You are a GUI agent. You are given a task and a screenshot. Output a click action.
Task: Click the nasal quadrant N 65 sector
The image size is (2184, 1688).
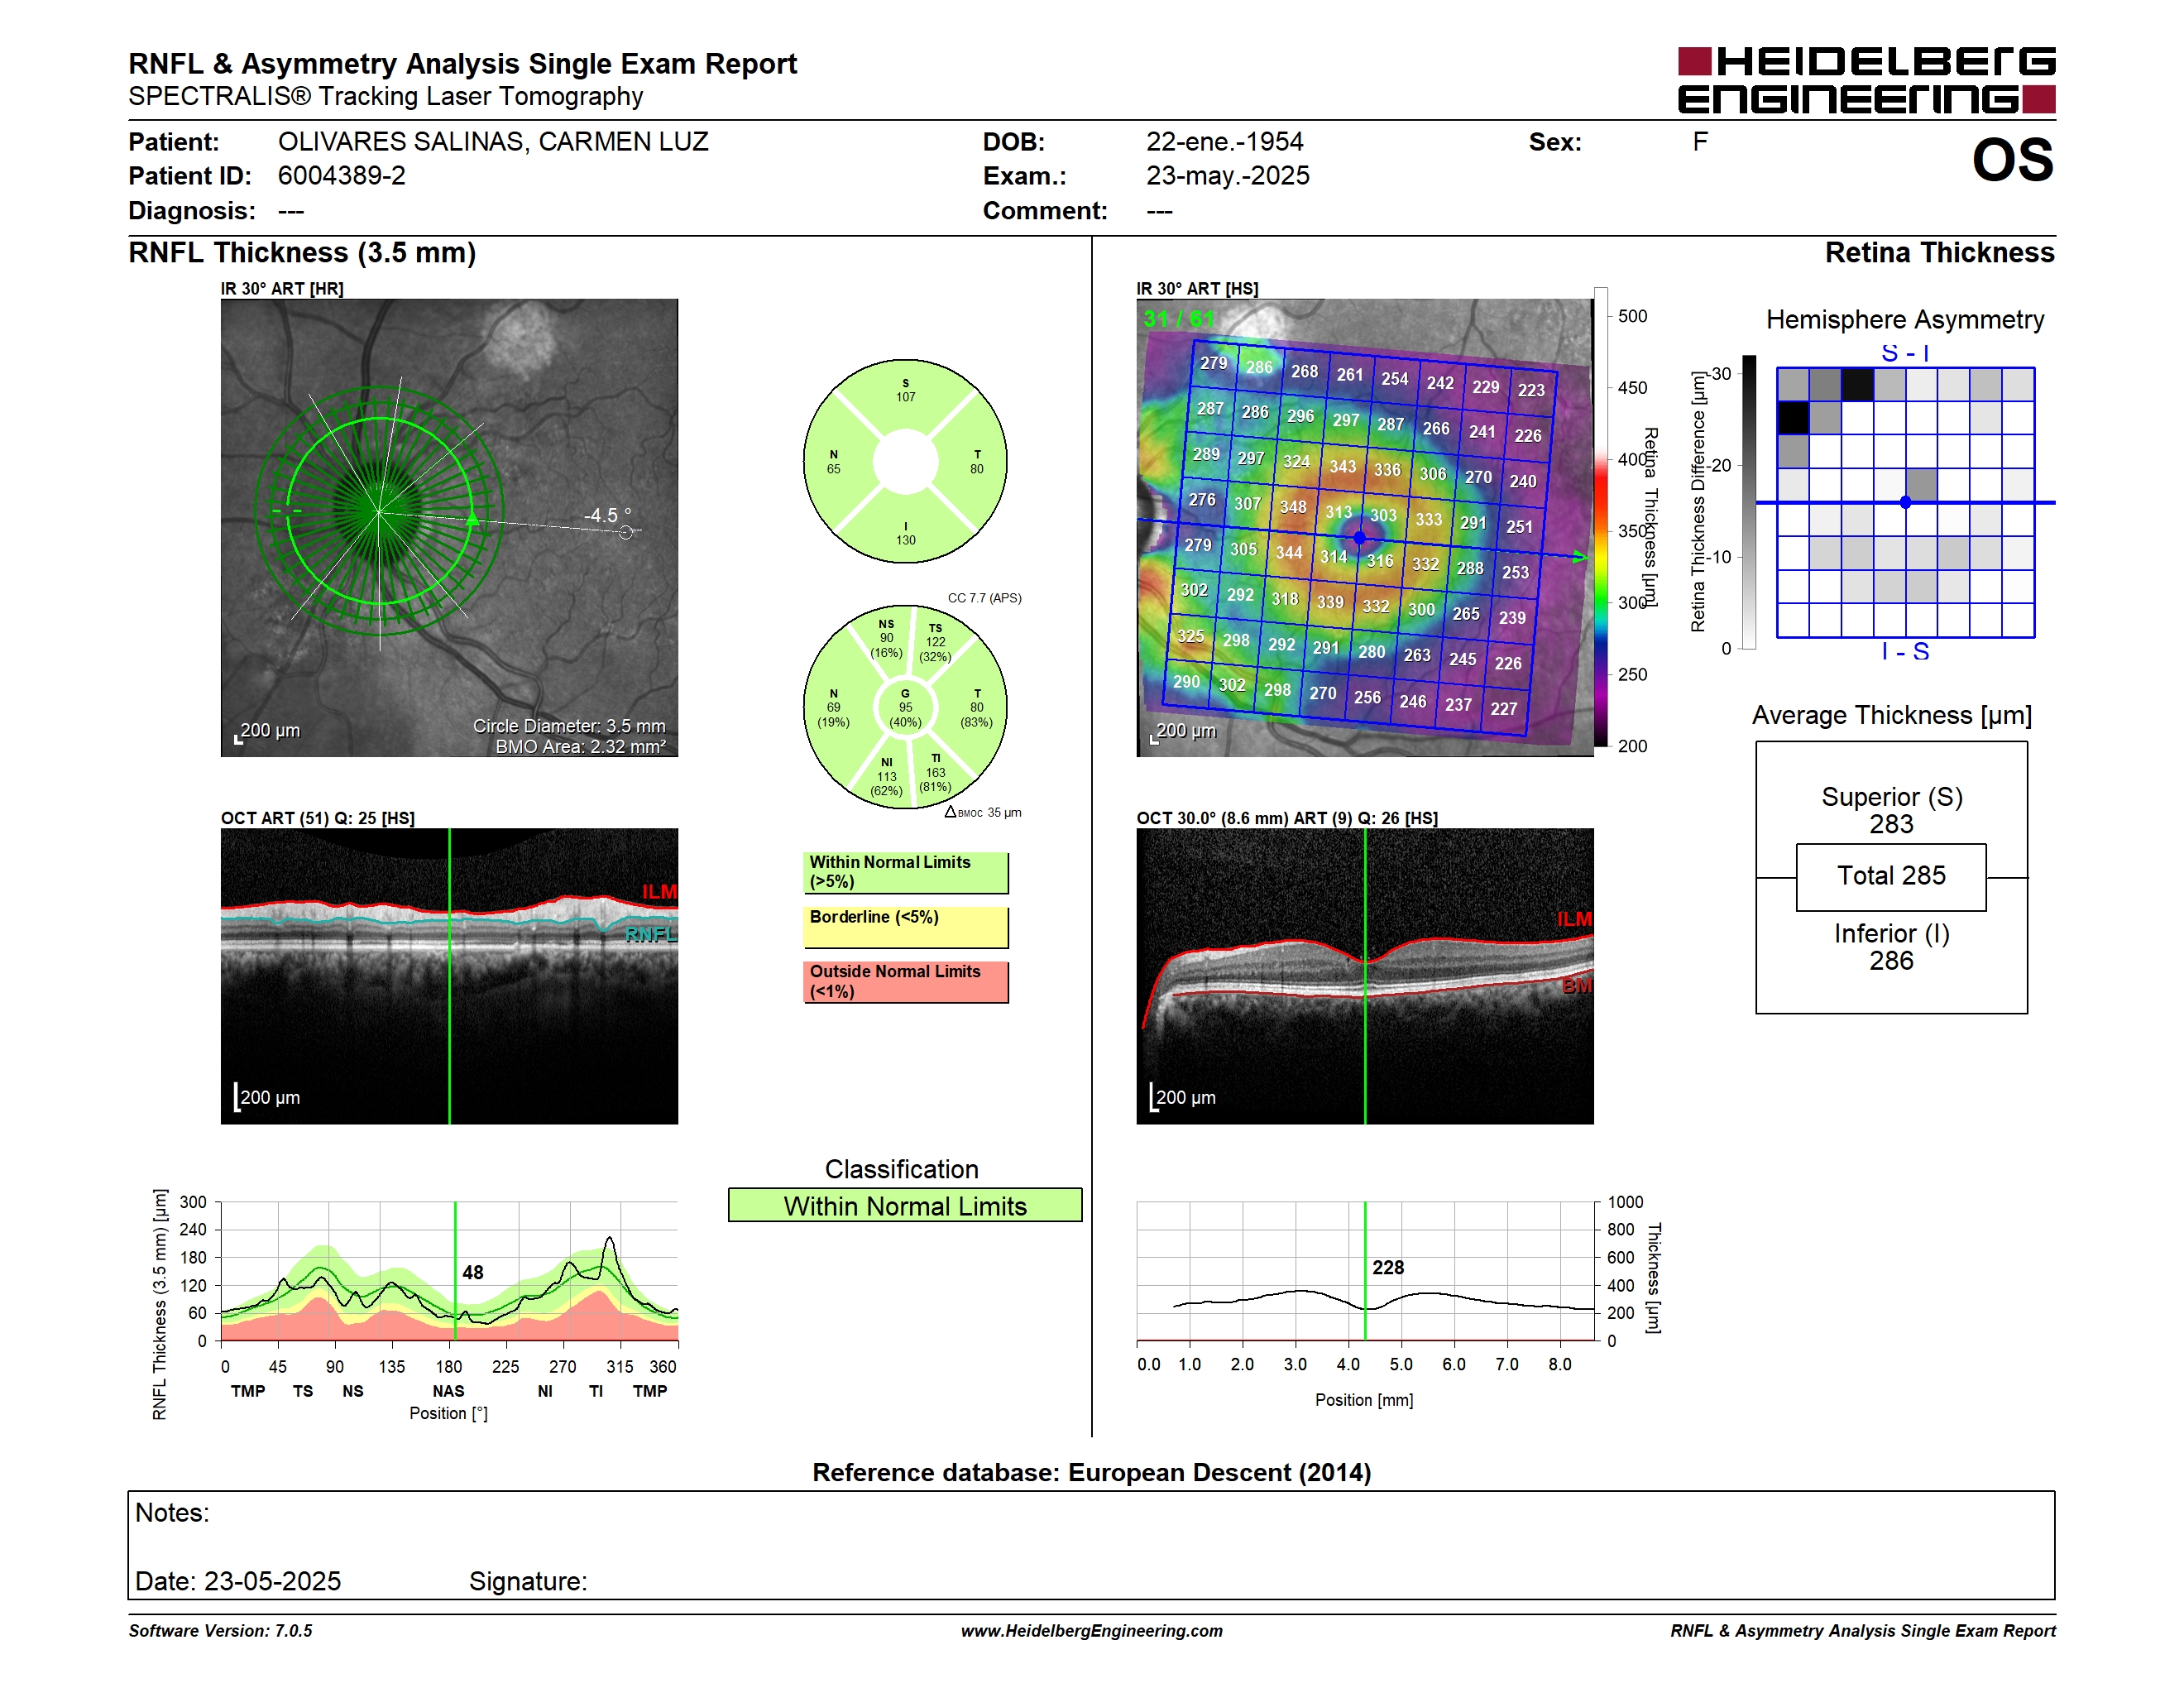coord(833,462)
